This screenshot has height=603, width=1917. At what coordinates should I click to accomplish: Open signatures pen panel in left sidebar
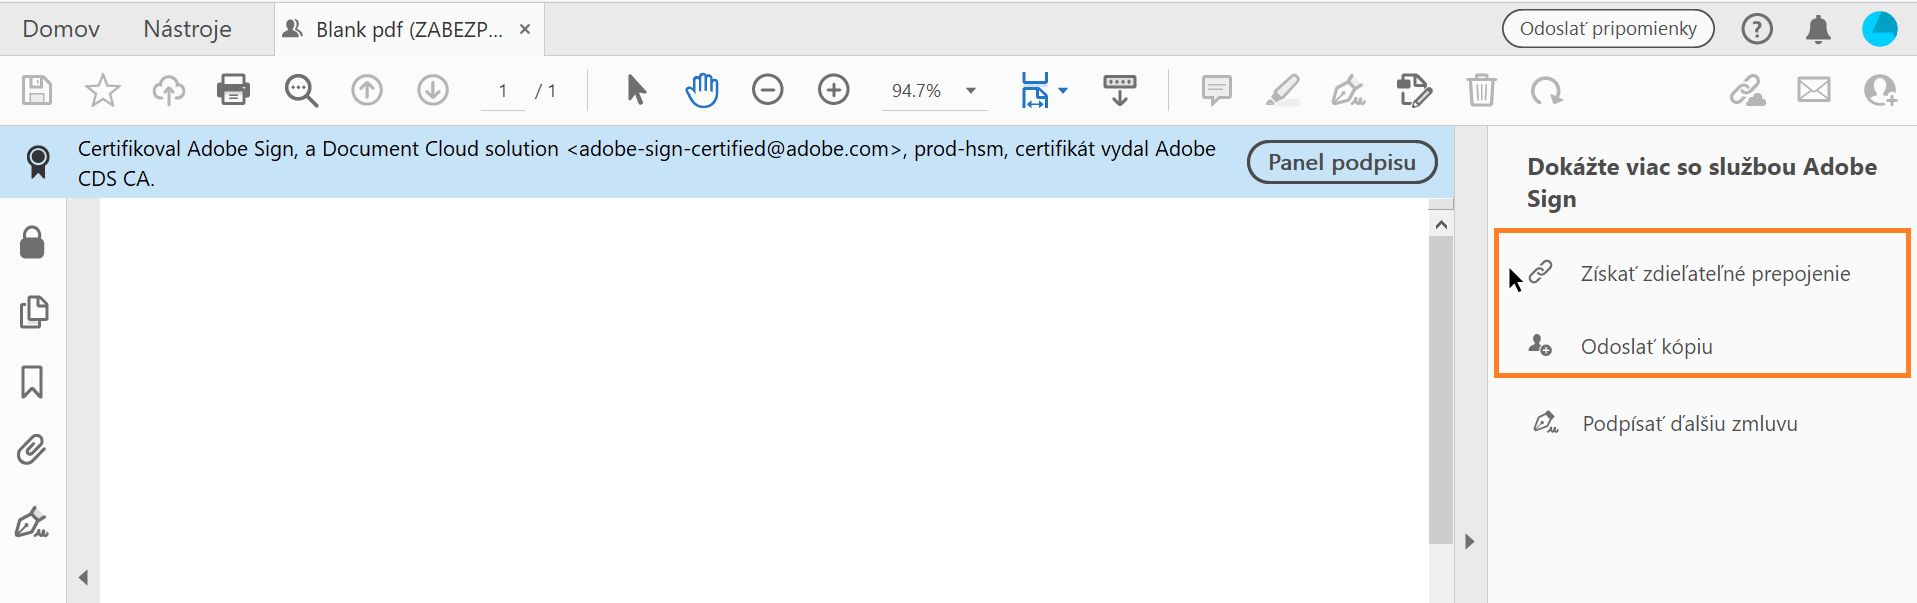click(x=32, y=522)
